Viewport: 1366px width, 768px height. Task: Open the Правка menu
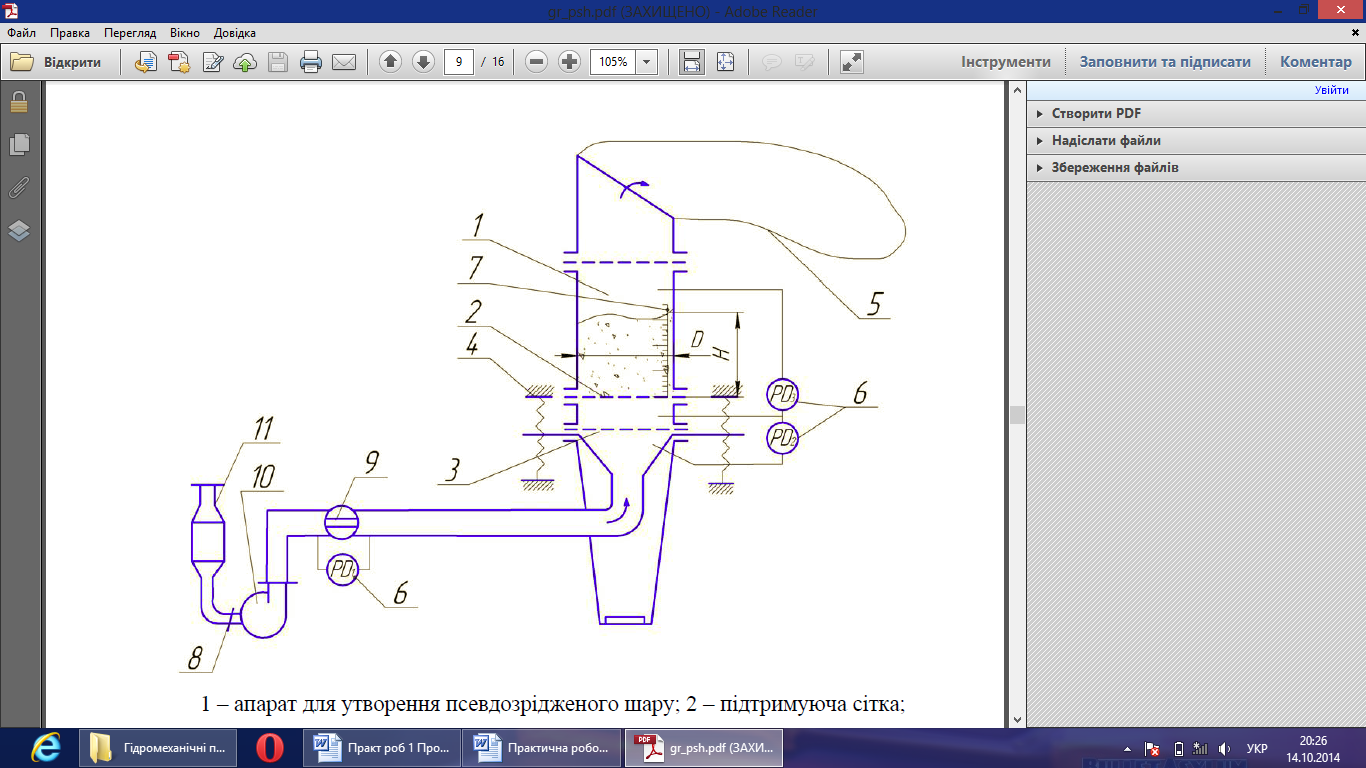(69, 33)
